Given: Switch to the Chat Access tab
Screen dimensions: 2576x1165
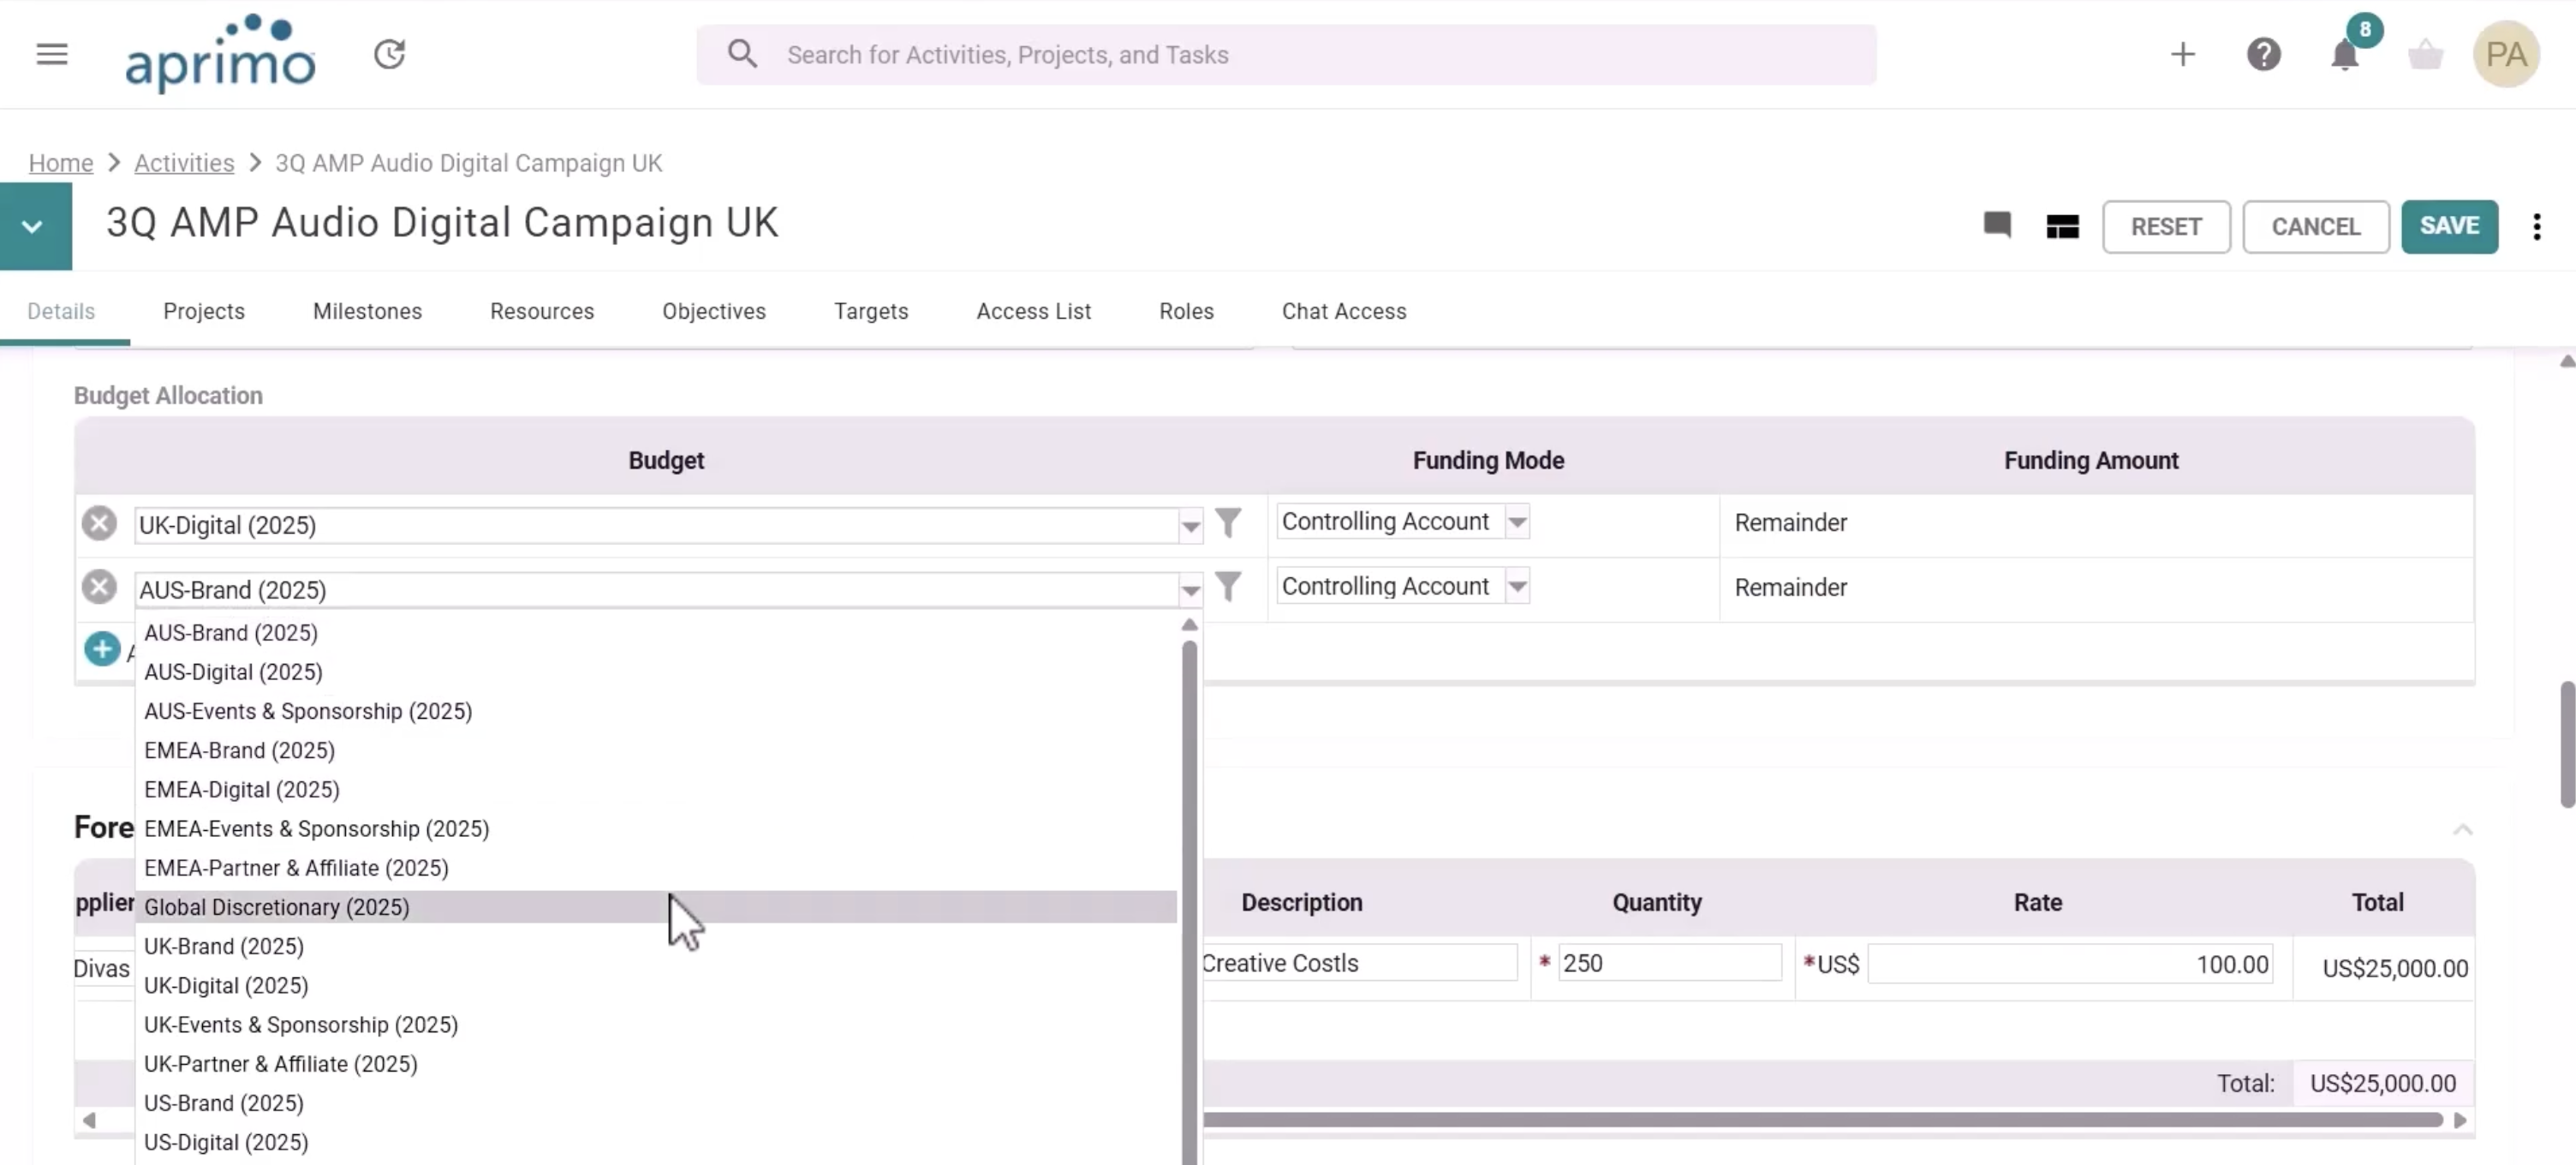Looking at the screenshot, I should 1343,311.
